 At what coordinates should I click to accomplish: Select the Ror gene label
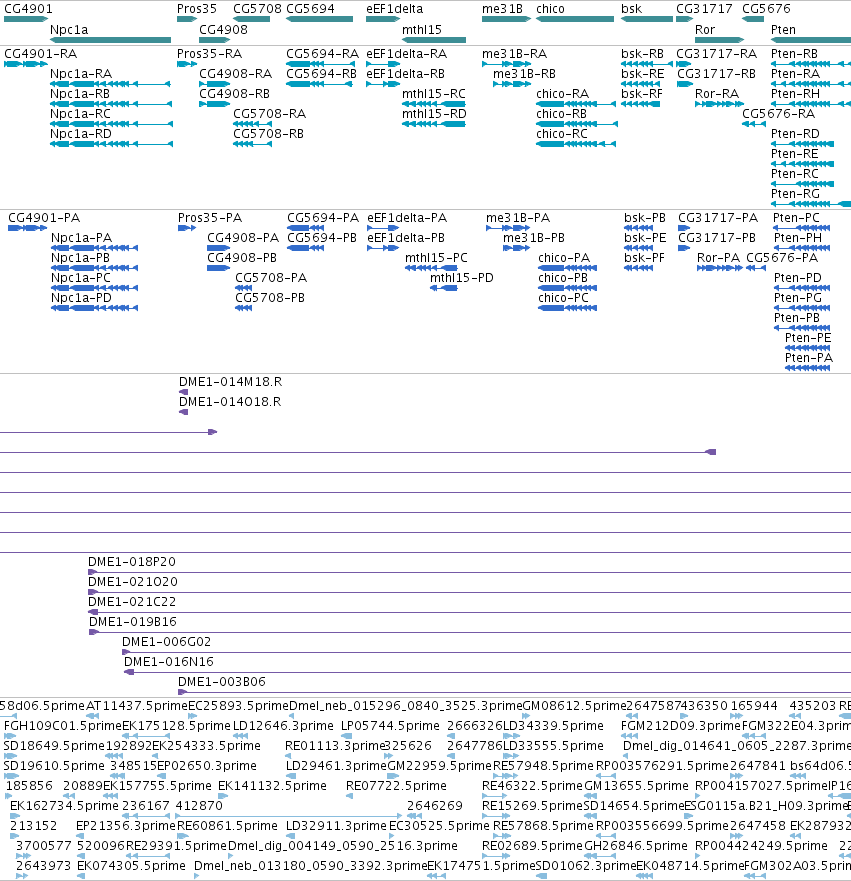(x=705, y=30)
